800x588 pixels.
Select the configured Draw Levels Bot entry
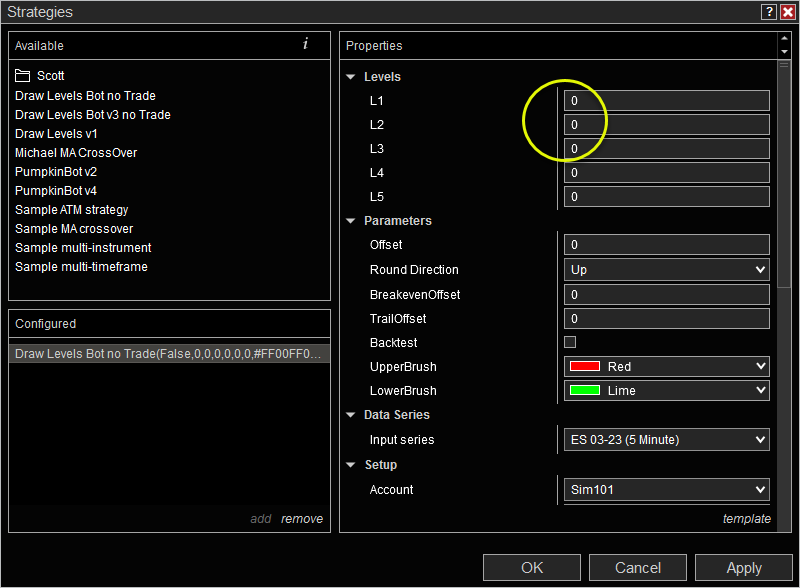(169, 354)
